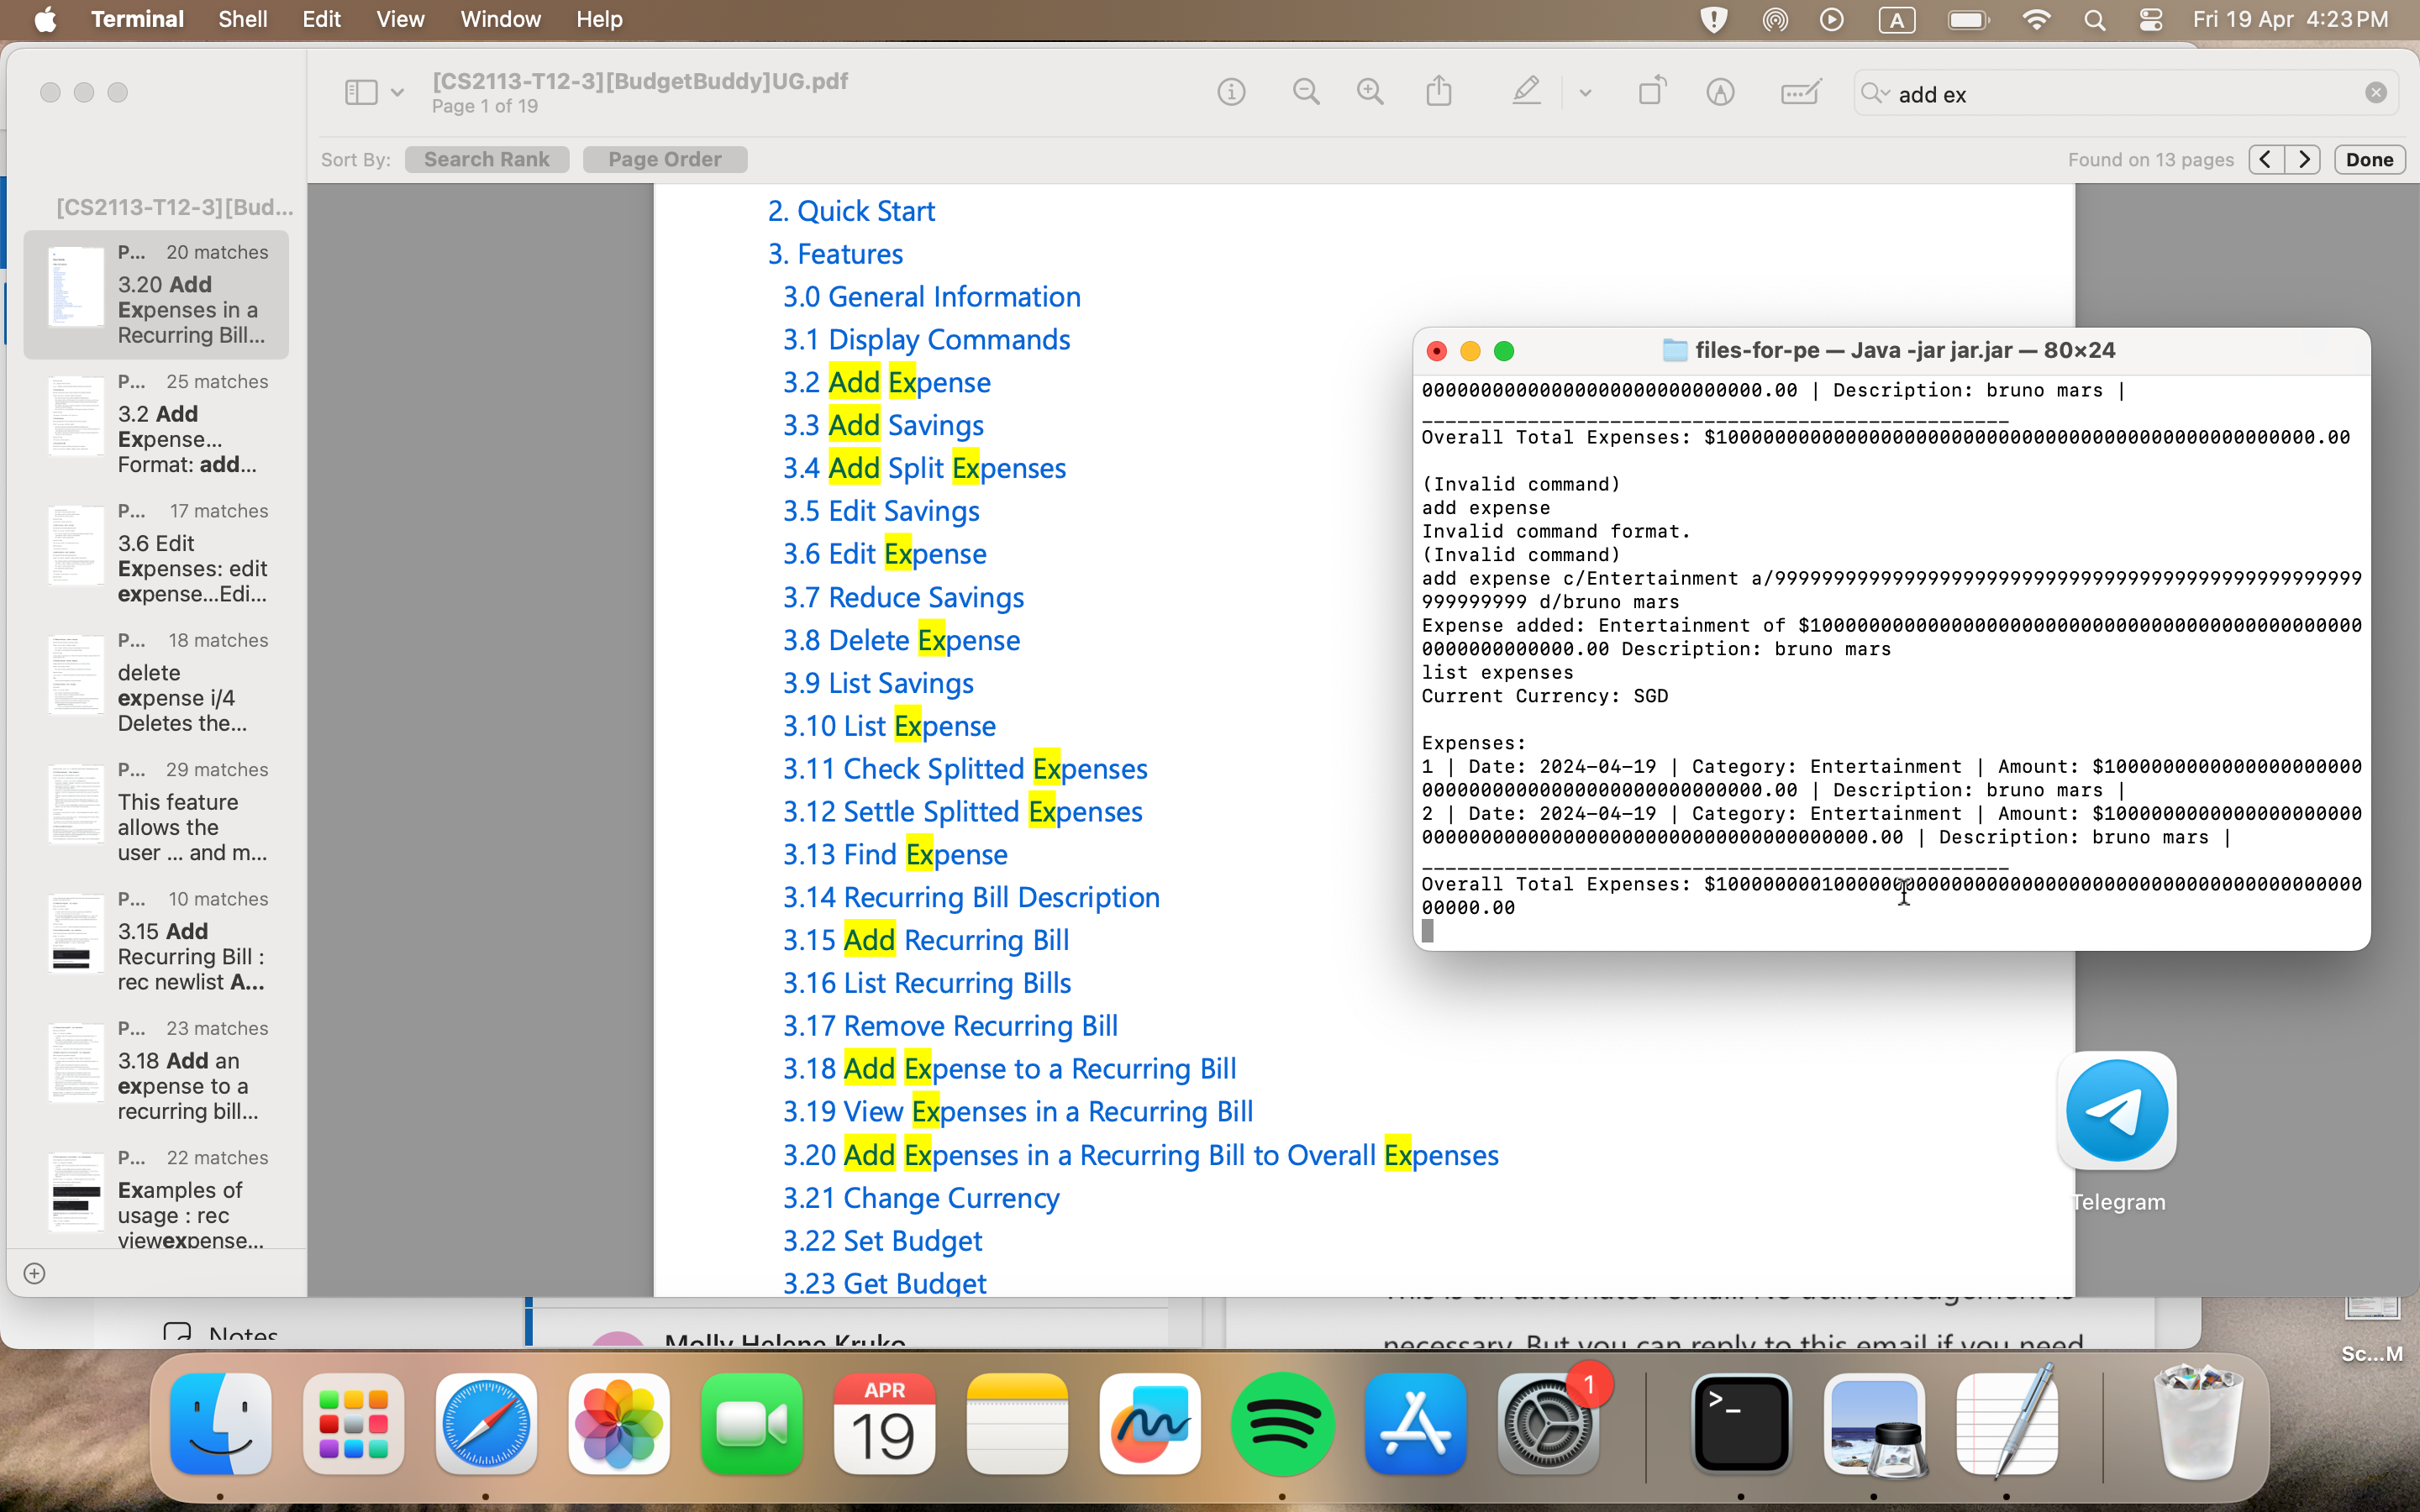The image size is (2420, 1512).
Task: Open Freeform from the Dock
Action: click(1150, 1424)
